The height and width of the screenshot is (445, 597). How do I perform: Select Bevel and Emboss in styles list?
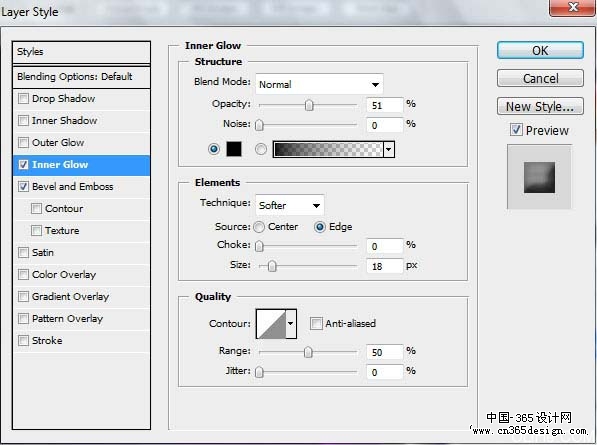pos(72,187)
